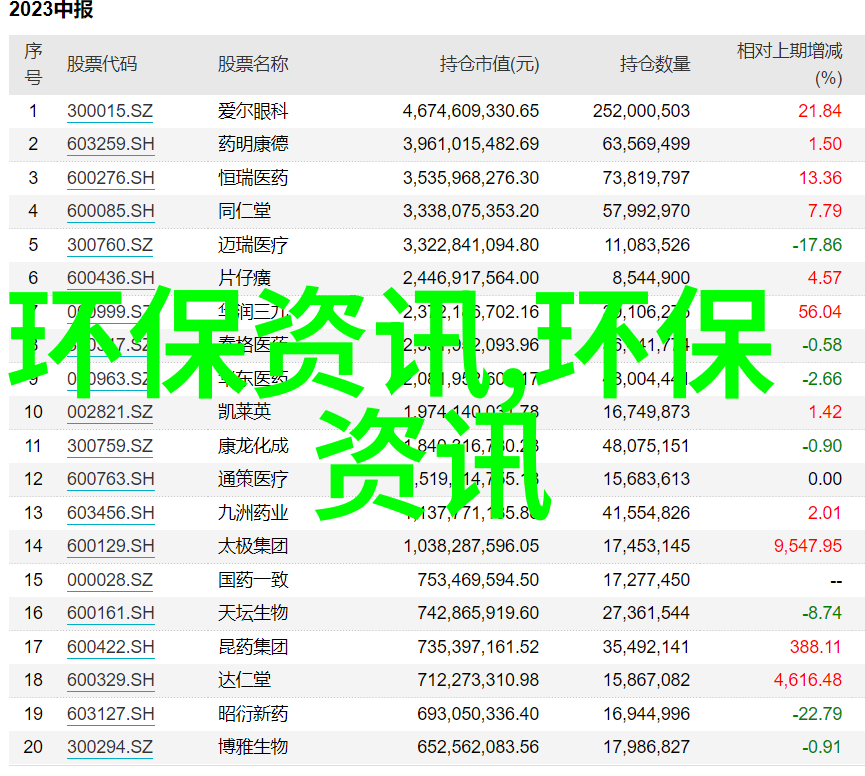Click the 000028.SZ stock link
The image size is (865, 776).
coord(110,580)
